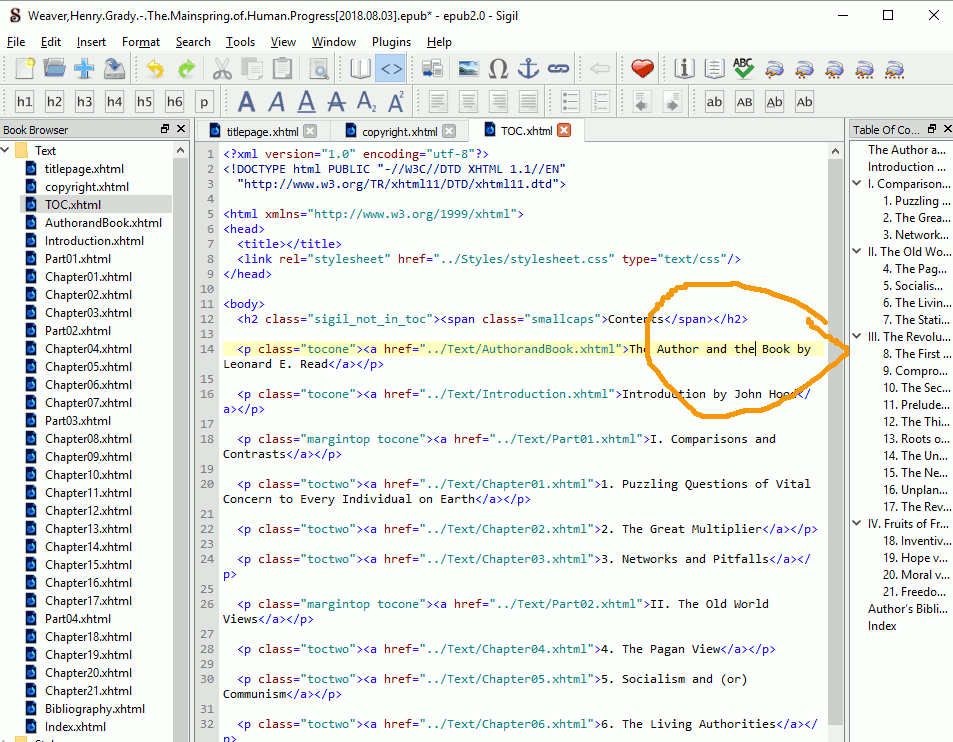The image size is (953, 742).
Task: Close the TOC.xhtml tab
Action: tap(564, 131)
